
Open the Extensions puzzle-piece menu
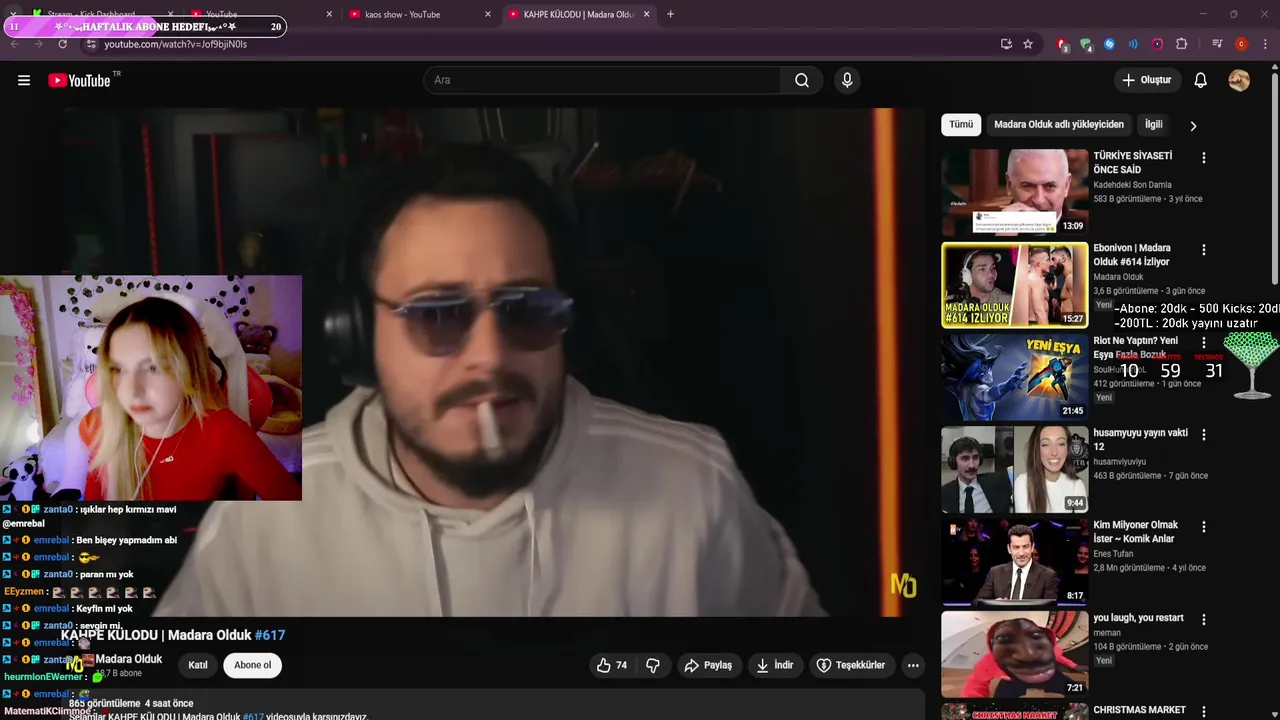coord(1181,44)
